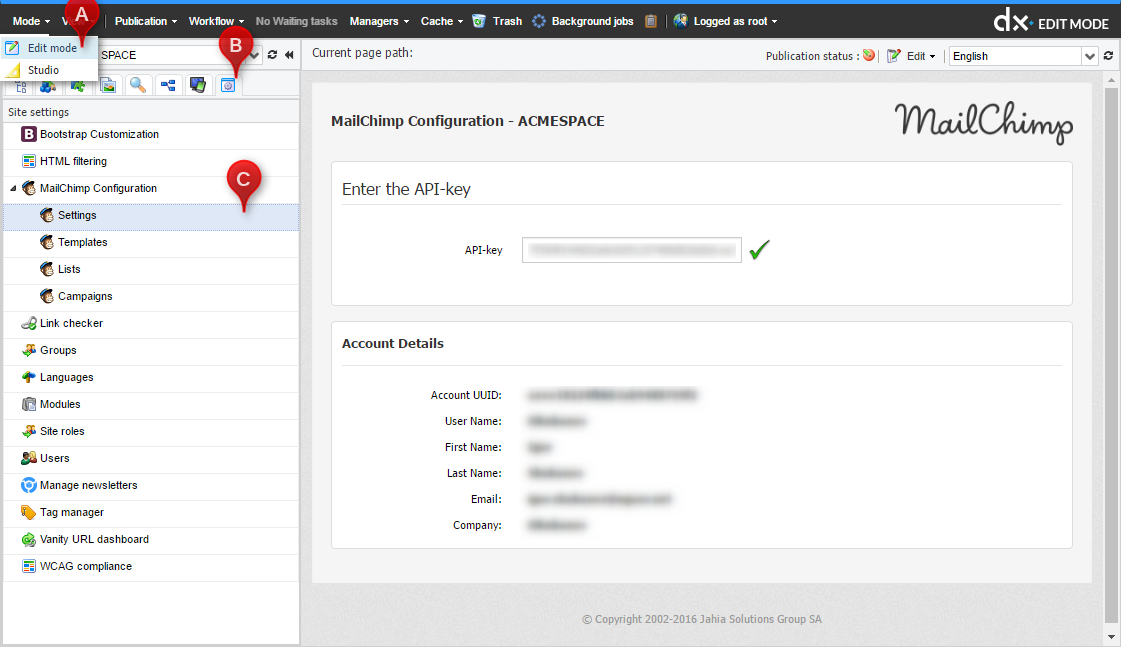Expand the Logged as root menu
The image size is (1121, 647).
tap(727, 21)
